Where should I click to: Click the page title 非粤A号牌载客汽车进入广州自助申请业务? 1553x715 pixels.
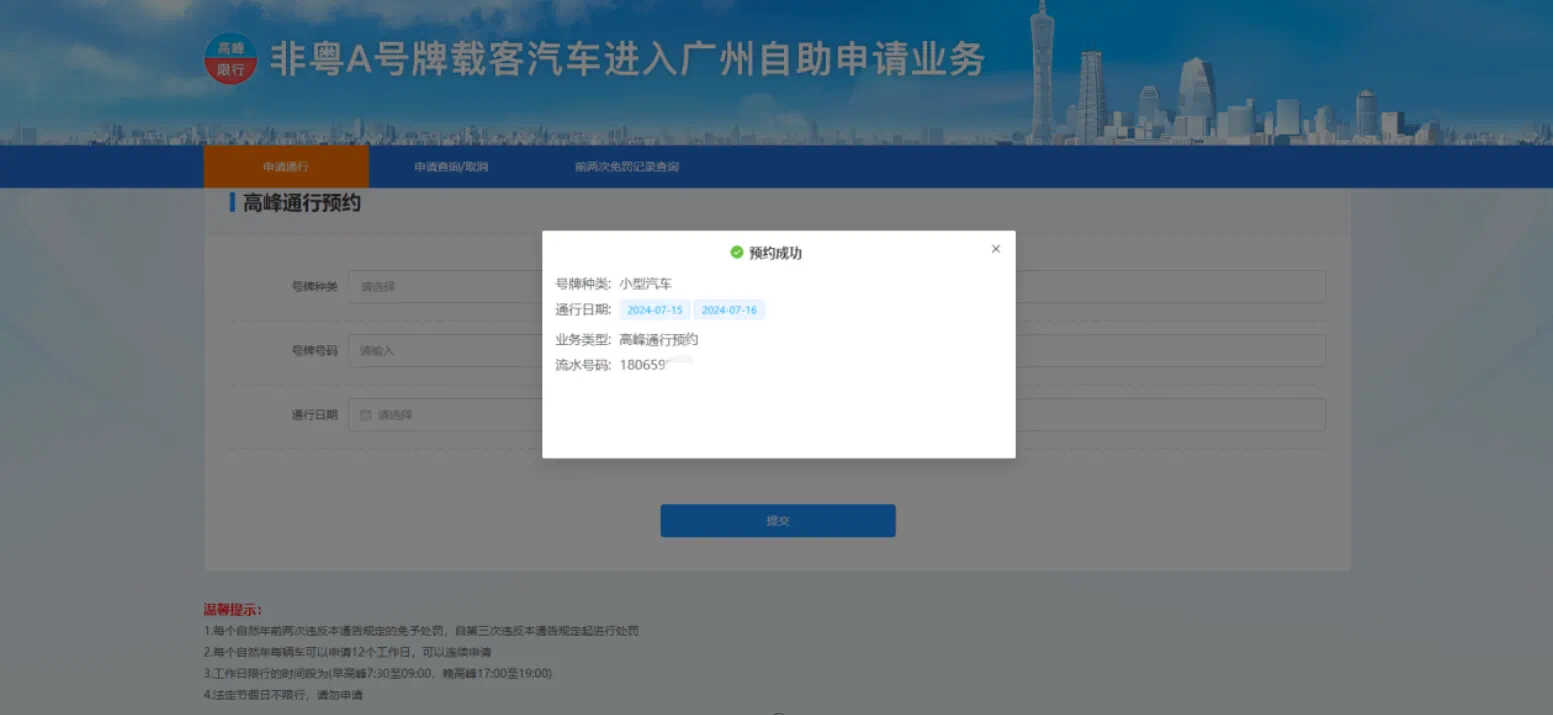click(627, 60)
